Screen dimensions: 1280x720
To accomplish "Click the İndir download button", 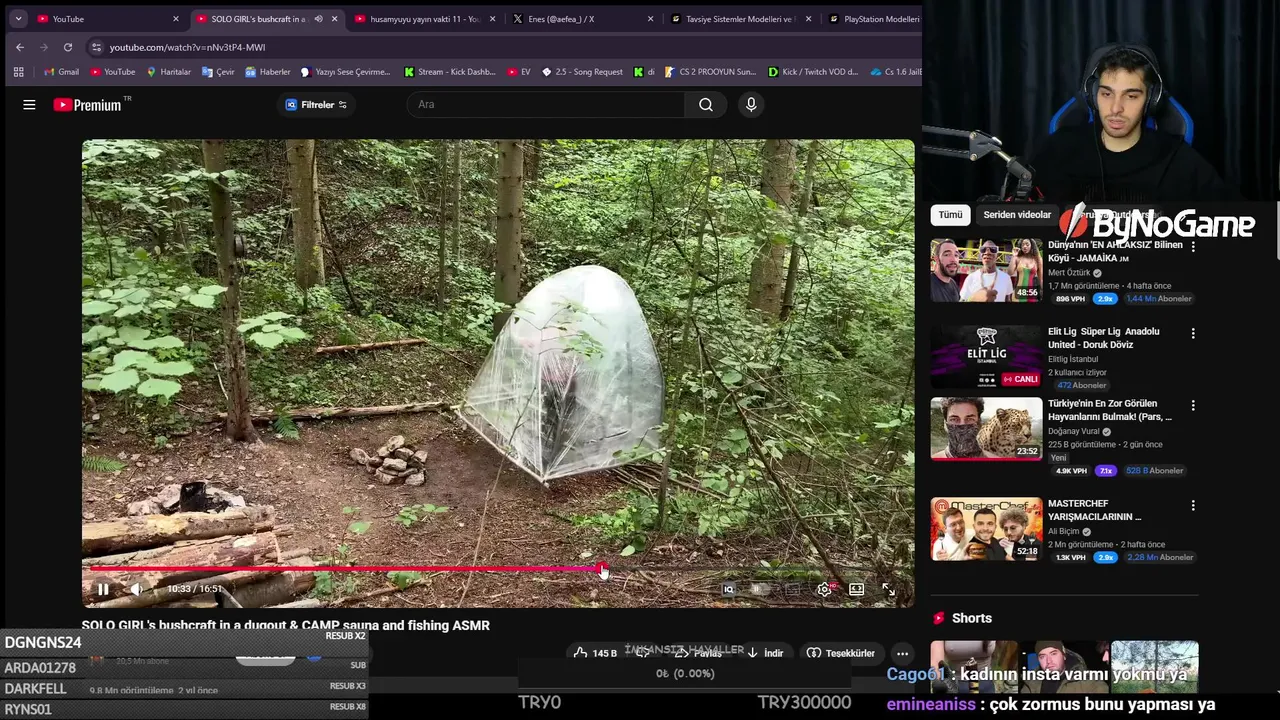I will tap(765, 653).
